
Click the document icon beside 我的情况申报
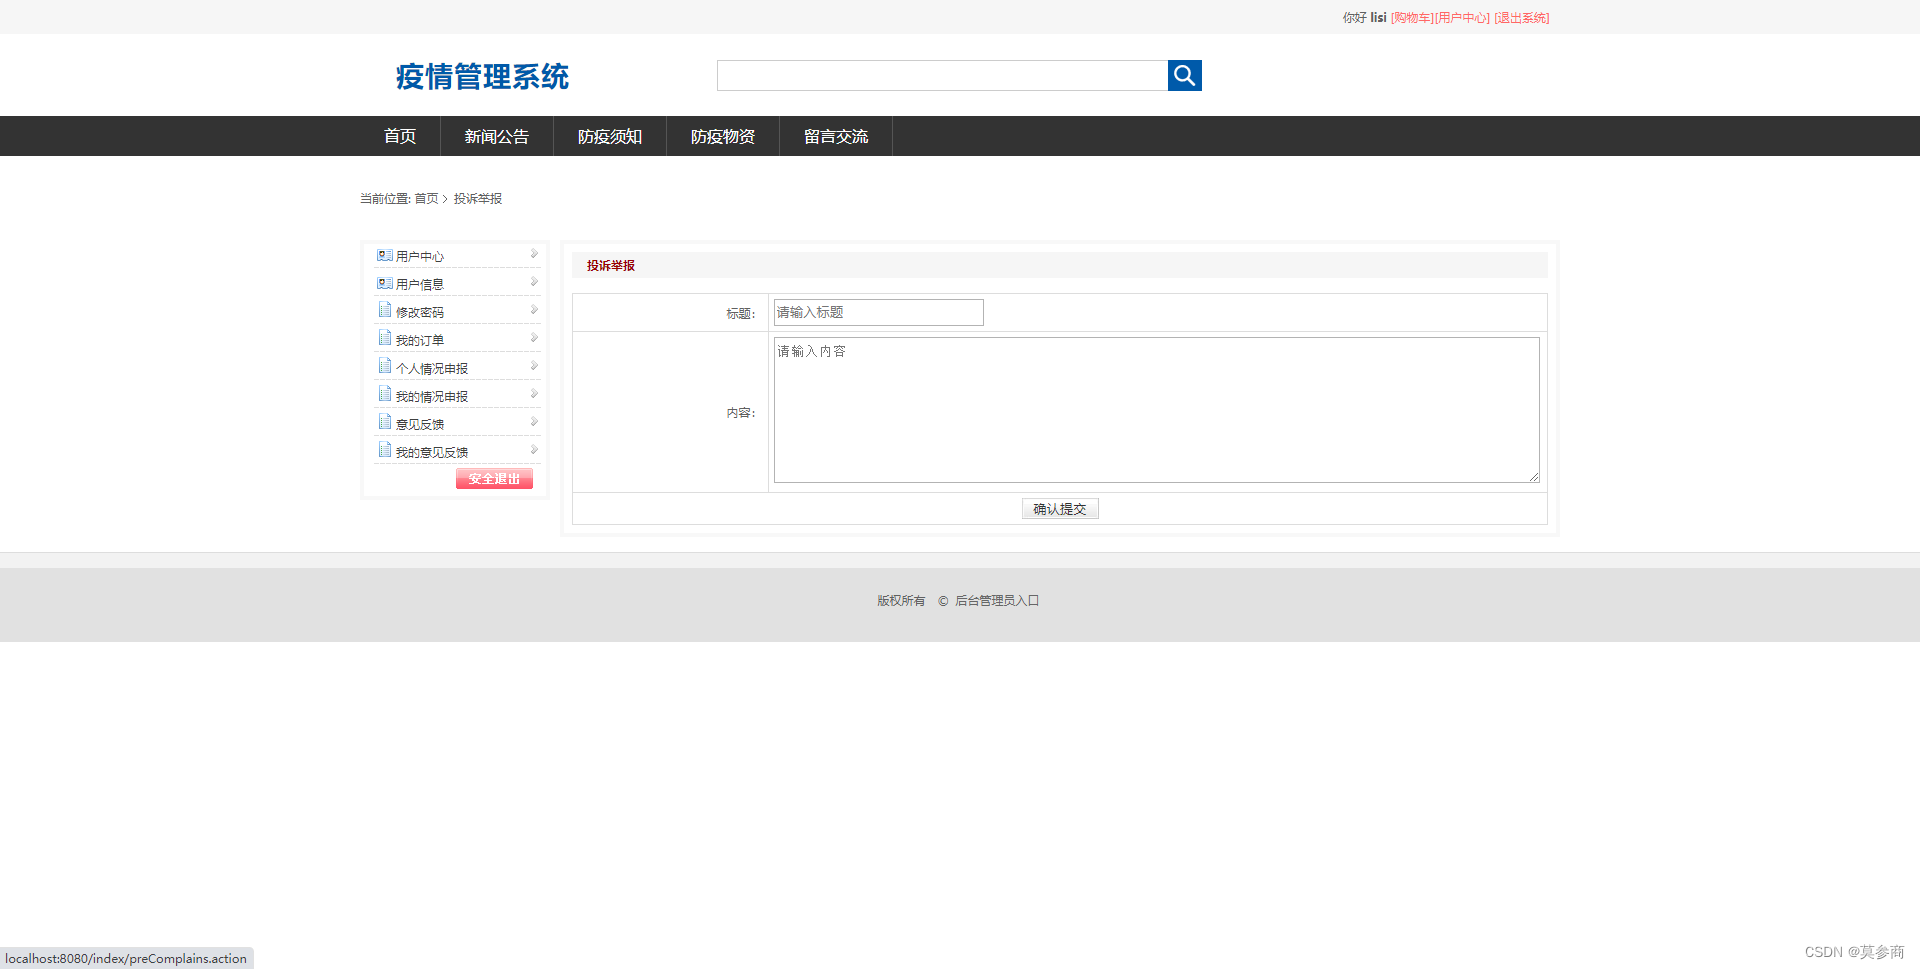pos(384,394)
